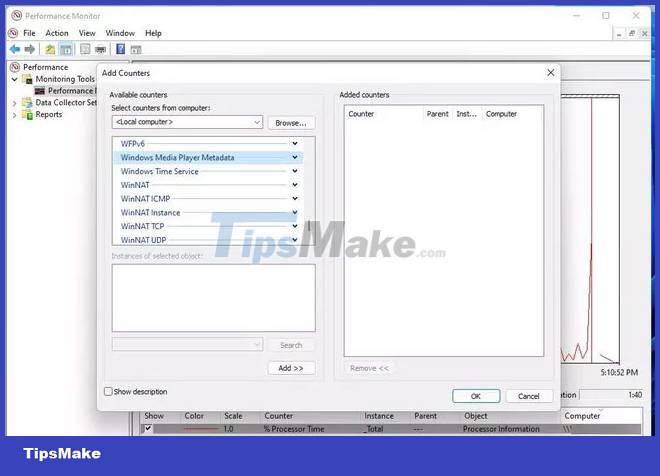Expand the Data Collector Sets node
Image resolution: width=660 pixels, height=476 pixels.
click(15, 103)
